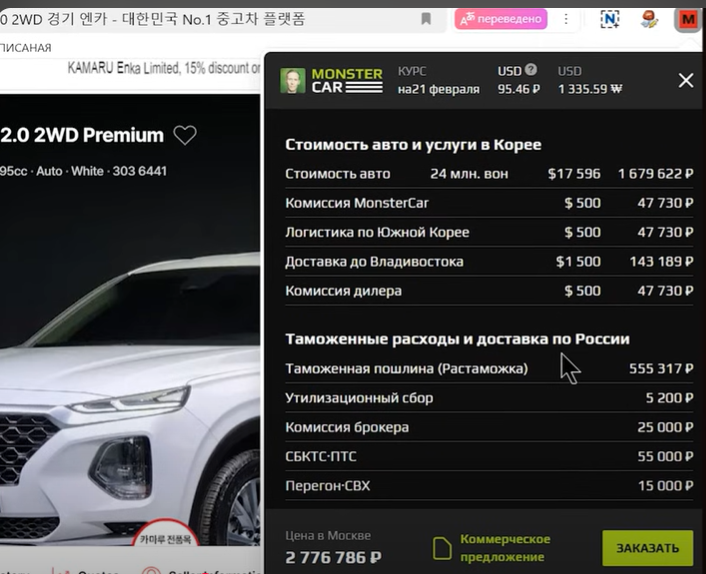Click the MONSTER CAR logo text
Screen dimensions: 706x574
click(347, 81)
